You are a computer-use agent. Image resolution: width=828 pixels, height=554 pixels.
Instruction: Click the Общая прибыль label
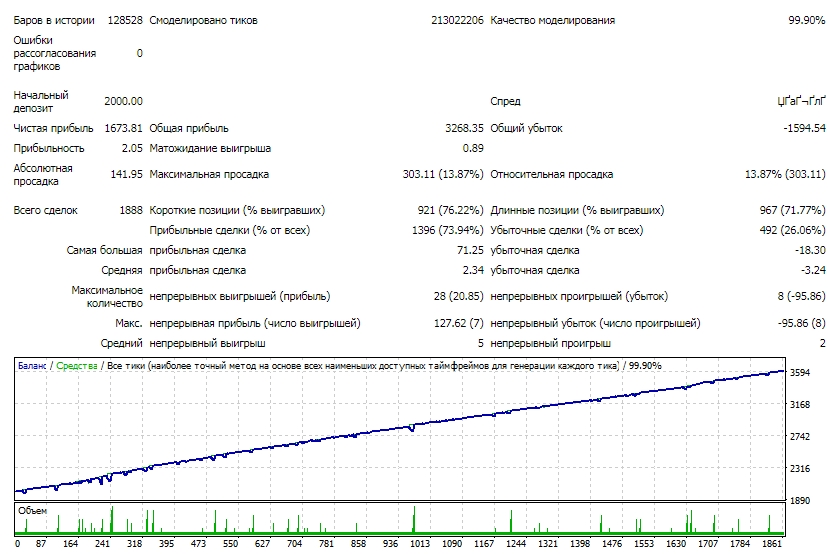coord(189,128)
